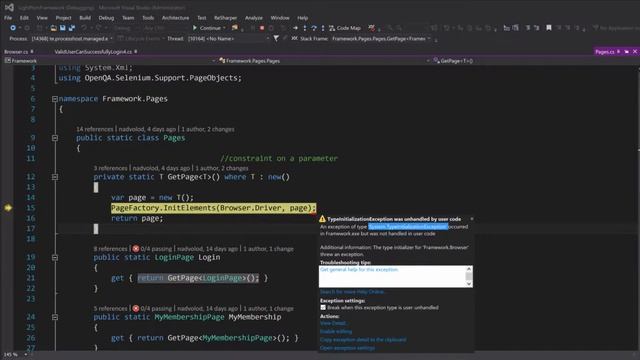The width and height of the screenshot is (640, 360).
Task: Open the File menu
Action: coord(8,18)
